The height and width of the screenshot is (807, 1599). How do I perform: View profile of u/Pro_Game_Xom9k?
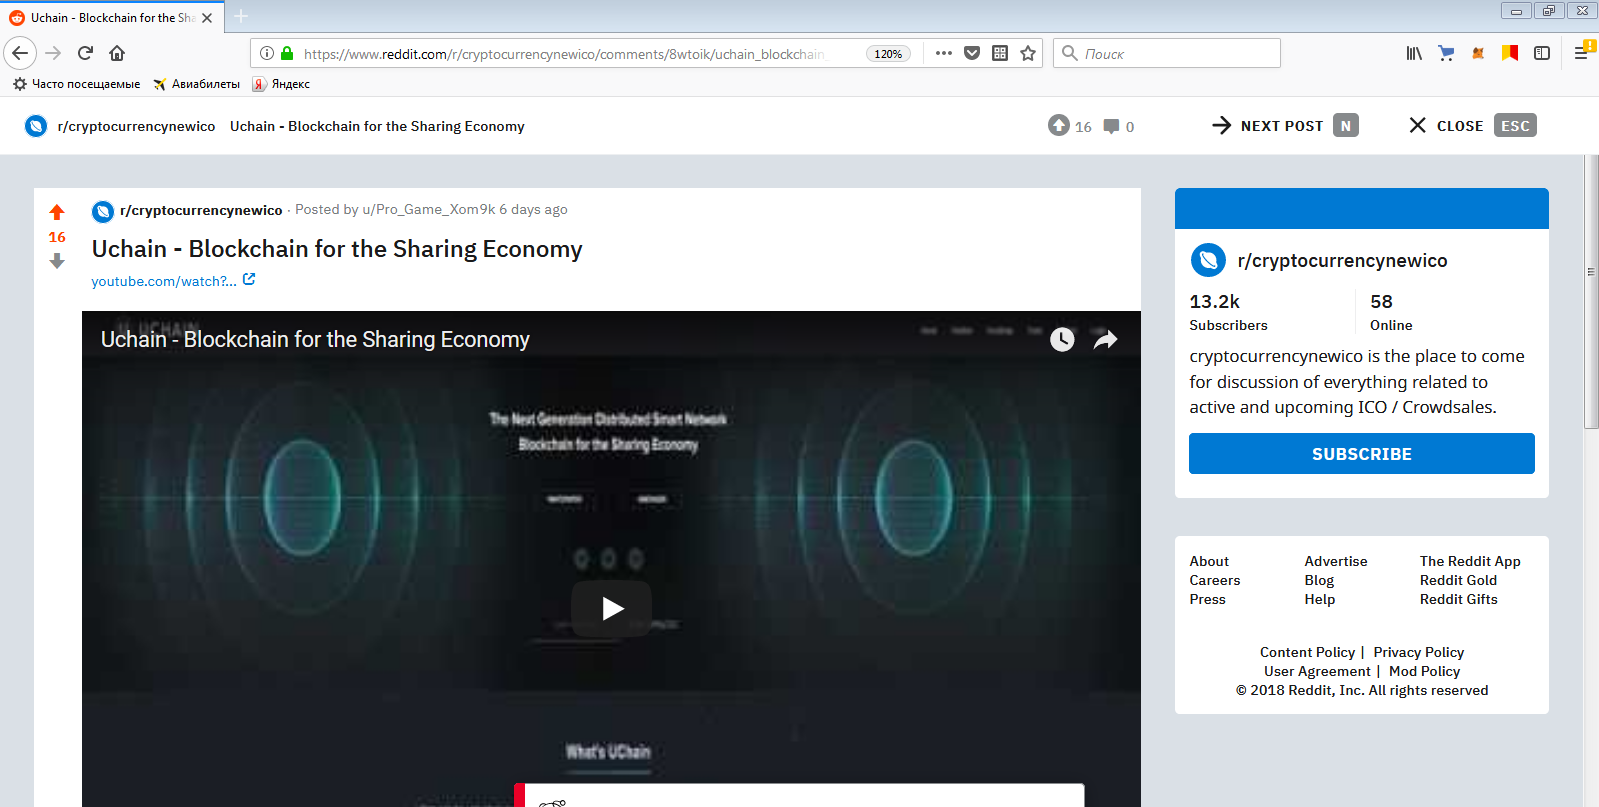pos(429,209)
